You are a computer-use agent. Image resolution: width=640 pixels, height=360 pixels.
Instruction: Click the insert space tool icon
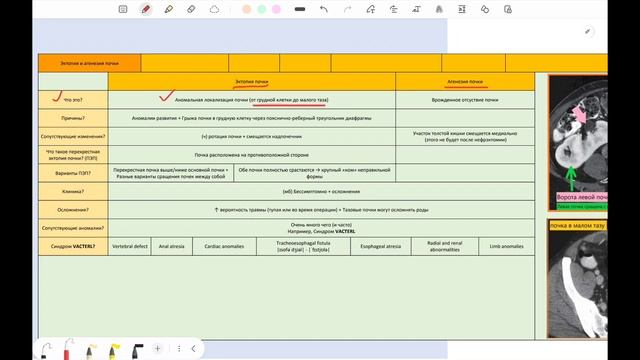point(462,9)
